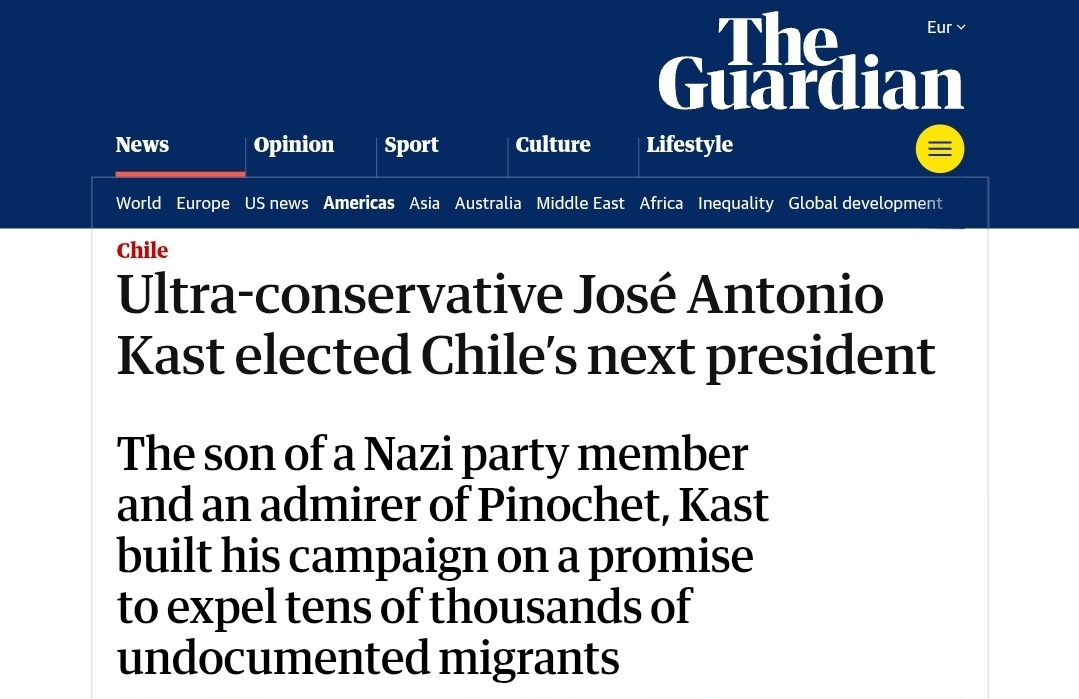The height and width of the screenshot is (699, 1079).
Task: Open the News section tab
Action: (x=142, y=145)
